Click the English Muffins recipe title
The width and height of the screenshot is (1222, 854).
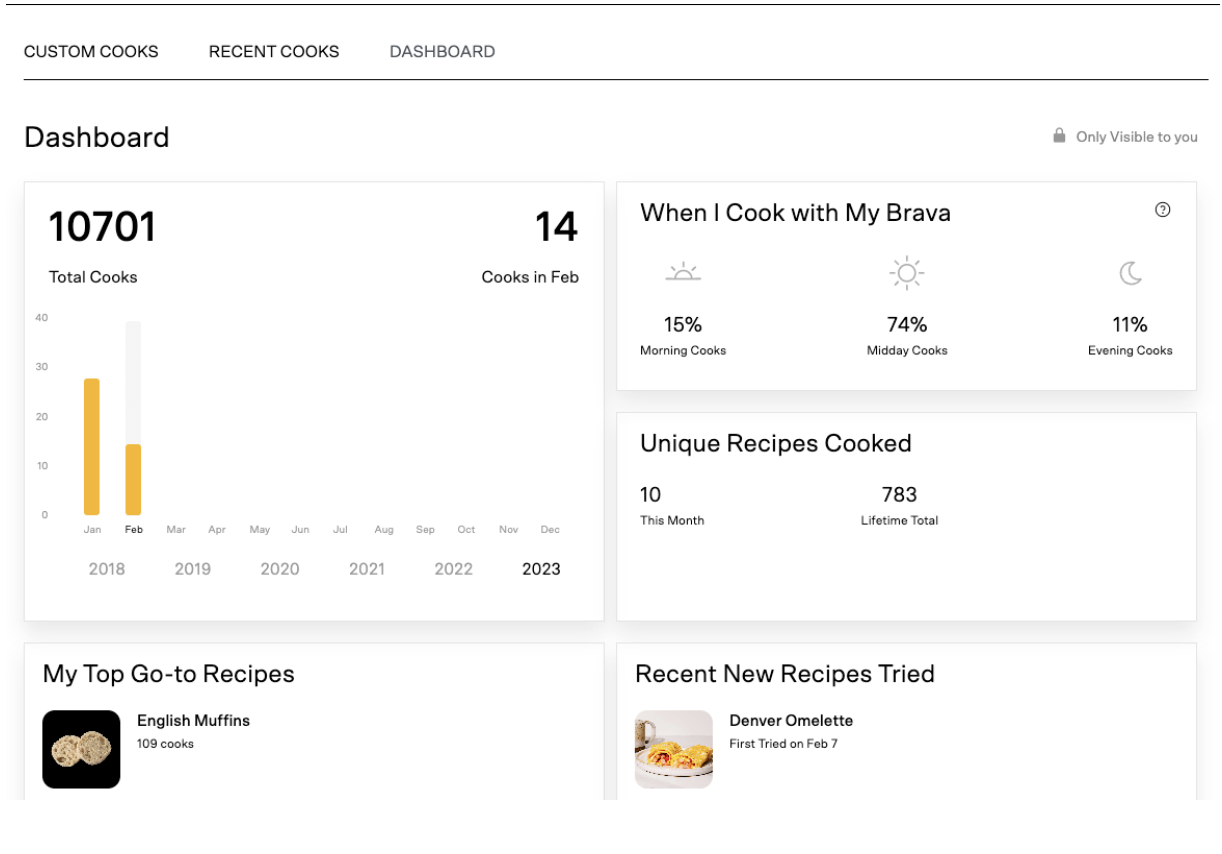pyautogui.click(x=193, y=721)
